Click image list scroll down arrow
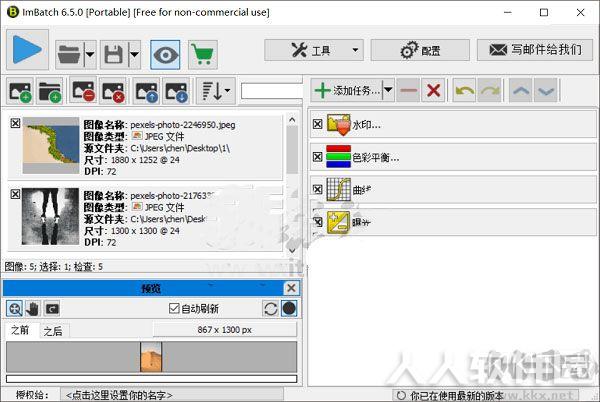The width and height of the screenshot is (600, 402). click(292, 251)
